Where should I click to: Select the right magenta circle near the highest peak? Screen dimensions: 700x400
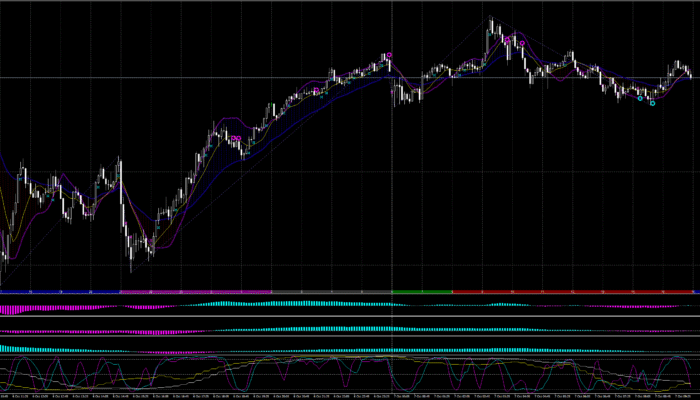pyautogui.click(x=522, y=44)
